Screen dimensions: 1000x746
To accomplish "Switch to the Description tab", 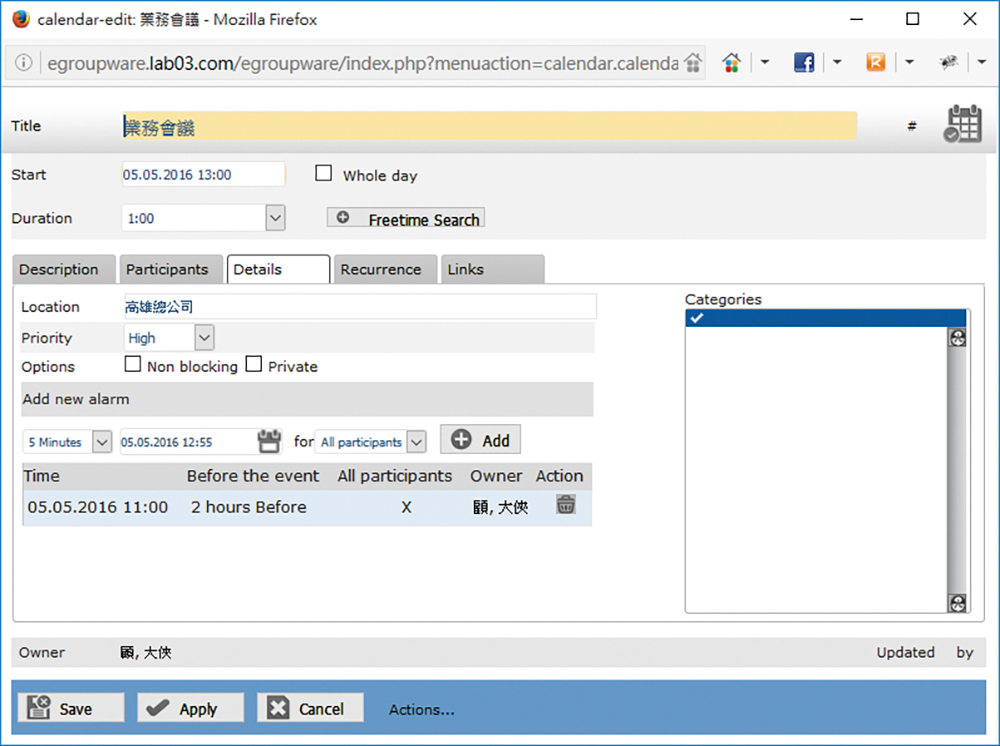I will [x=64, y=269].
